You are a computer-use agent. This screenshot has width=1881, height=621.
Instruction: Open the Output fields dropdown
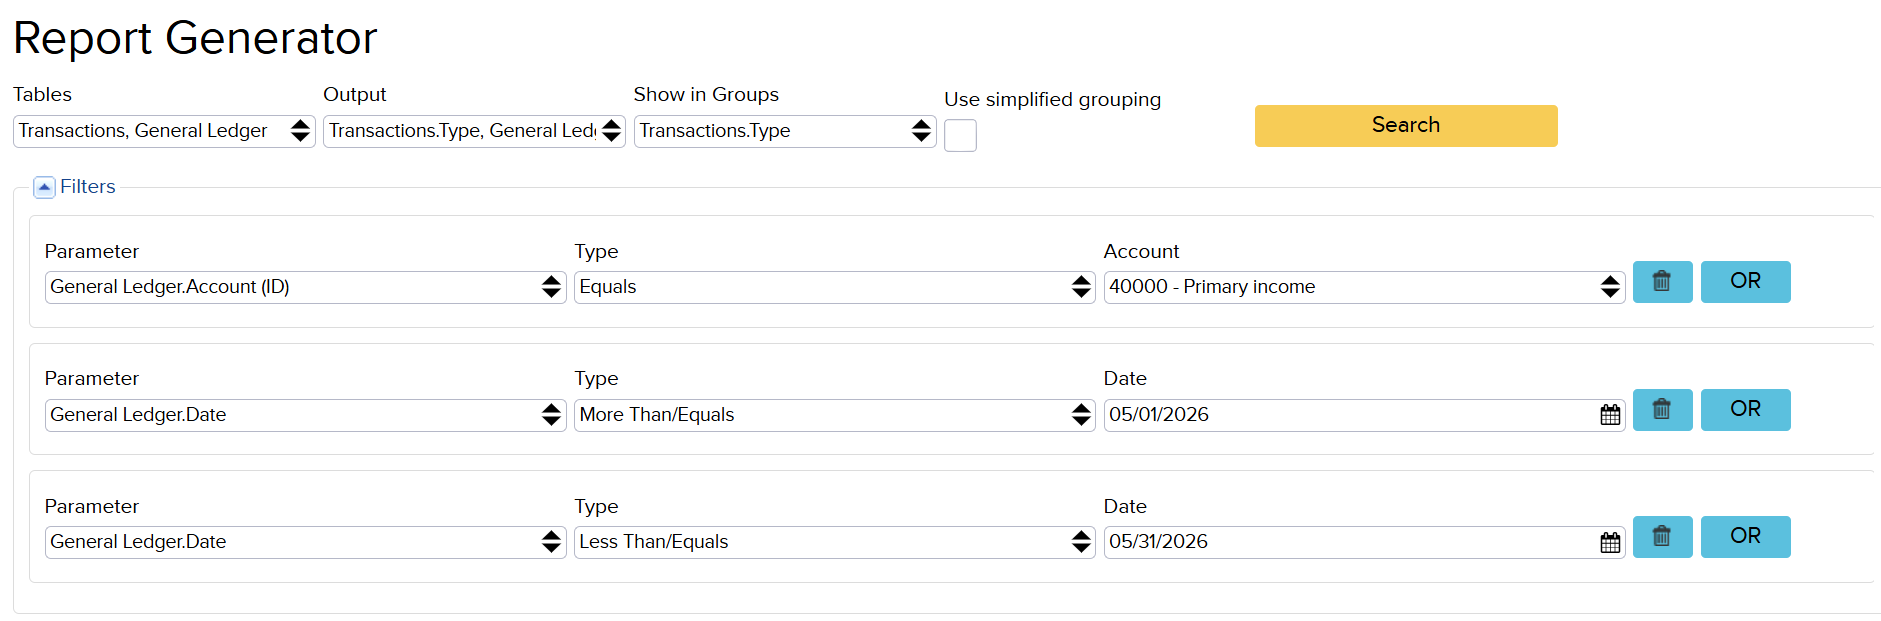[474, 131]
